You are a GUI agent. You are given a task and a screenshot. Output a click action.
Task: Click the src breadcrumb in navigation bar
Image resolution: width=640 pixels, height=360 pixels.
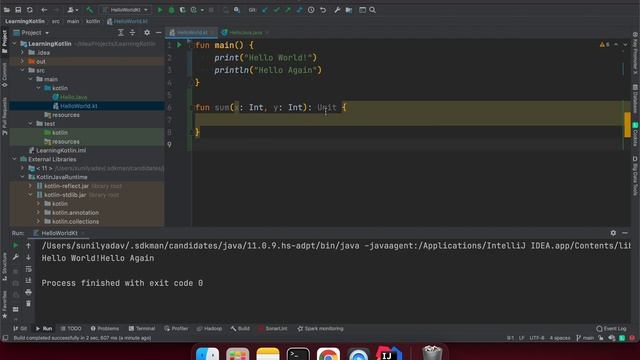pos(56,21)
